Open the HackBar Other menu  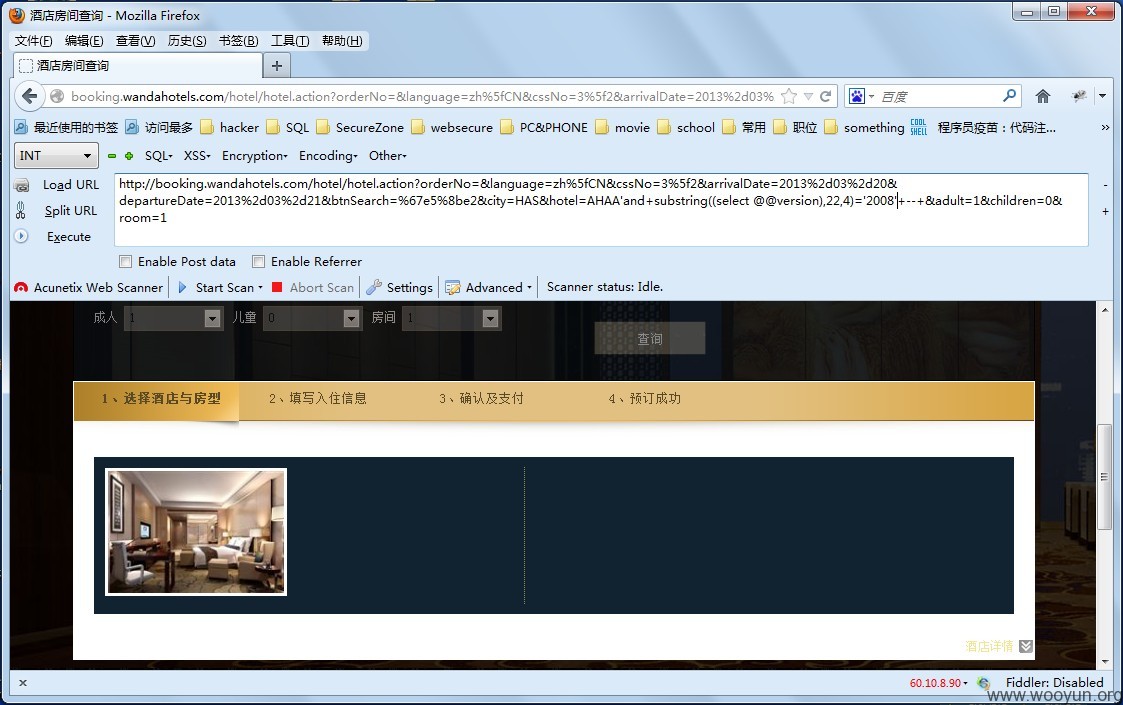[x=387, y=155]
